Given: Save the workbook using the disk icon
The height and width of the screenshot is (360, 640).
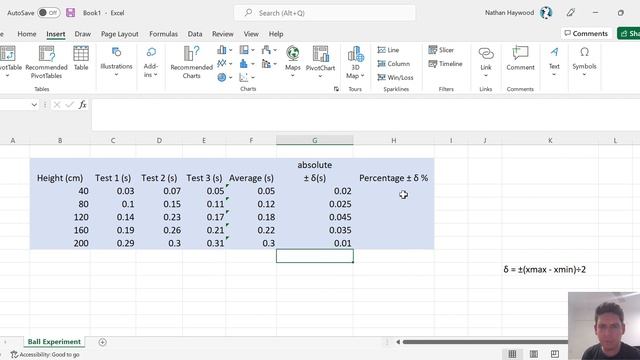Looking at the screenshot, I should point(71,13).
